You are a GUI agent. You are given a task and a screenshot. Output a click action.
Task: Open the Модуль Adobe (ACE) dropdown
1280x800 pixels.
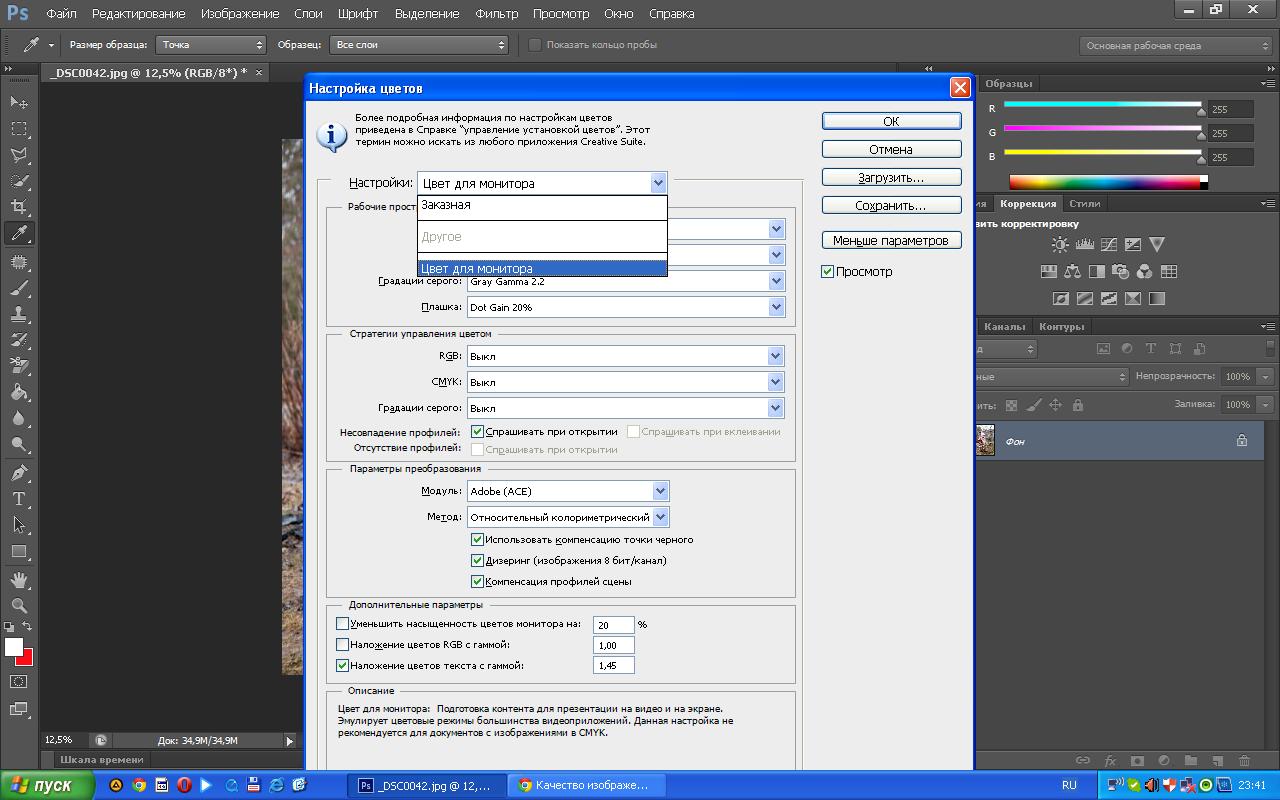(660, 491)
